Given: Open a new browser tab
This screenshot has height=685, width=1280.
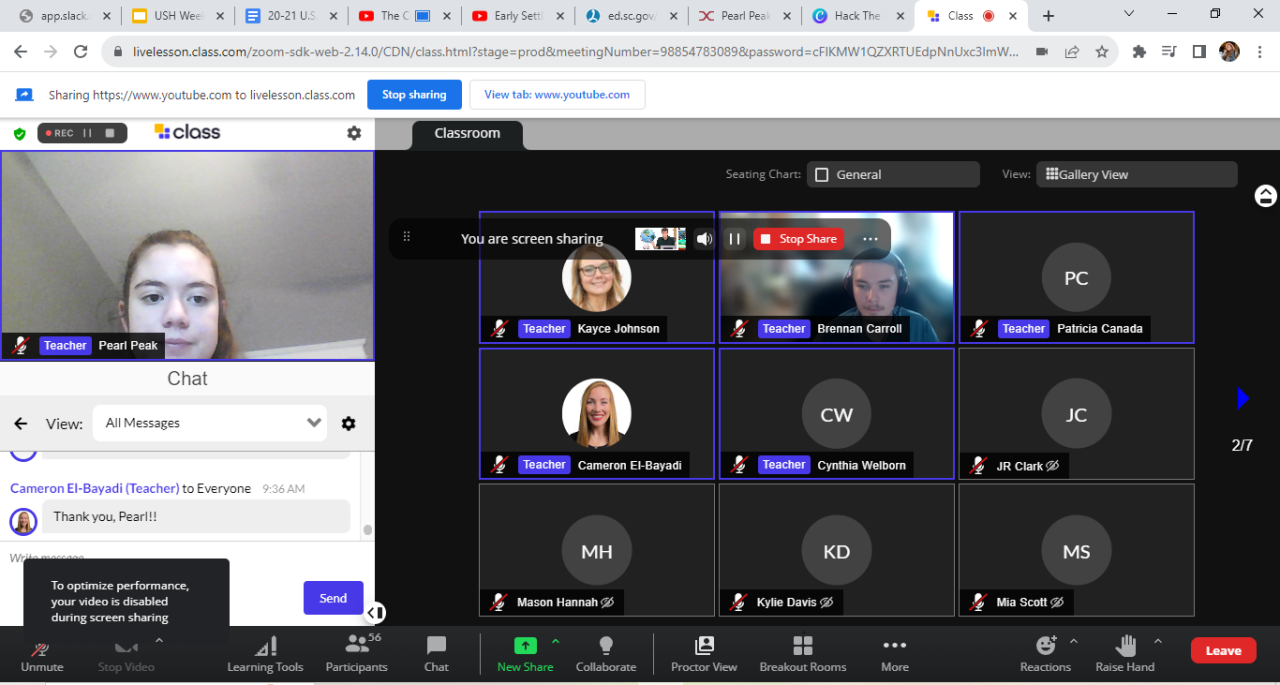Looking at the screenshot, I should pos(1048,16).
